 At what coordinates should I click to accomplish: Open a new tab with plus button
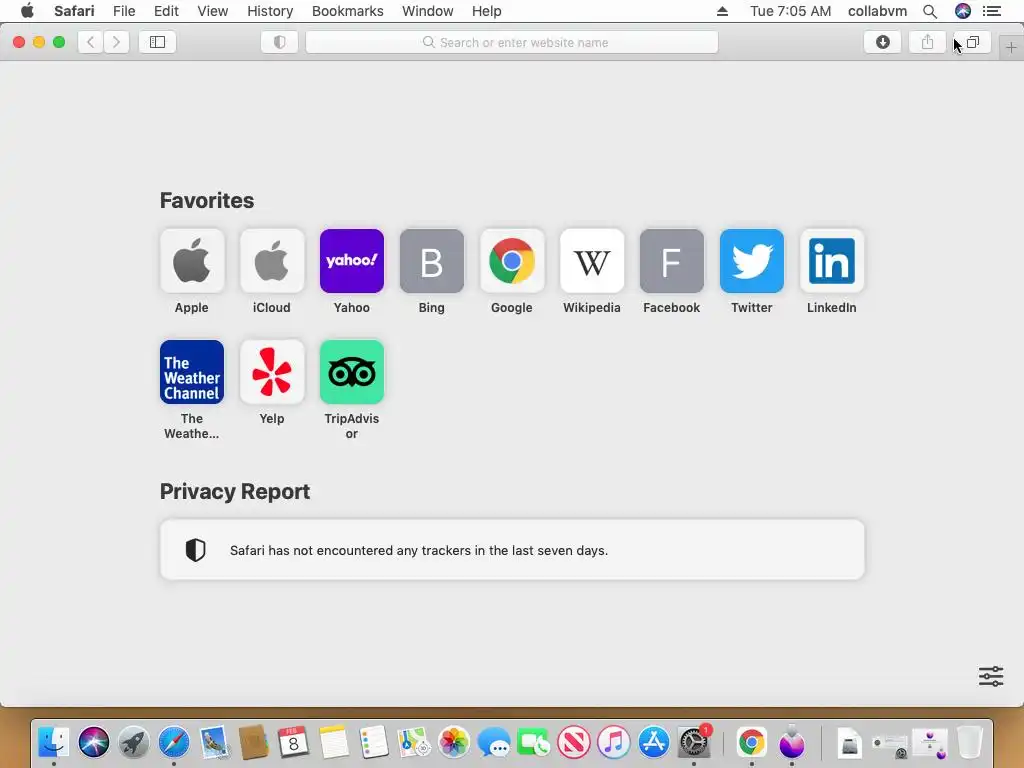[x=1011, y=47]
